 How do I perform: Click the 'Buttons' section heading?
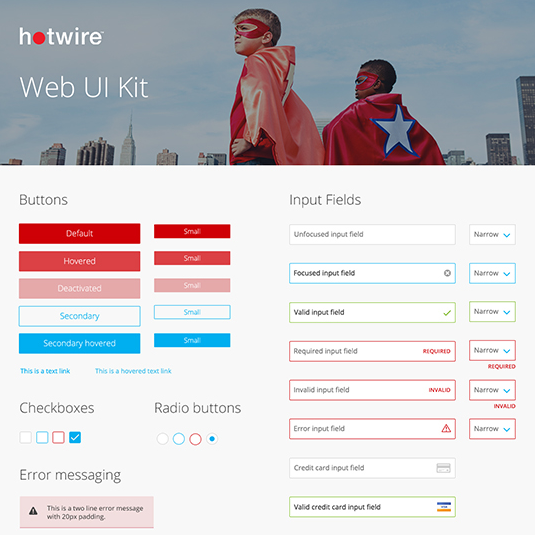43,200
